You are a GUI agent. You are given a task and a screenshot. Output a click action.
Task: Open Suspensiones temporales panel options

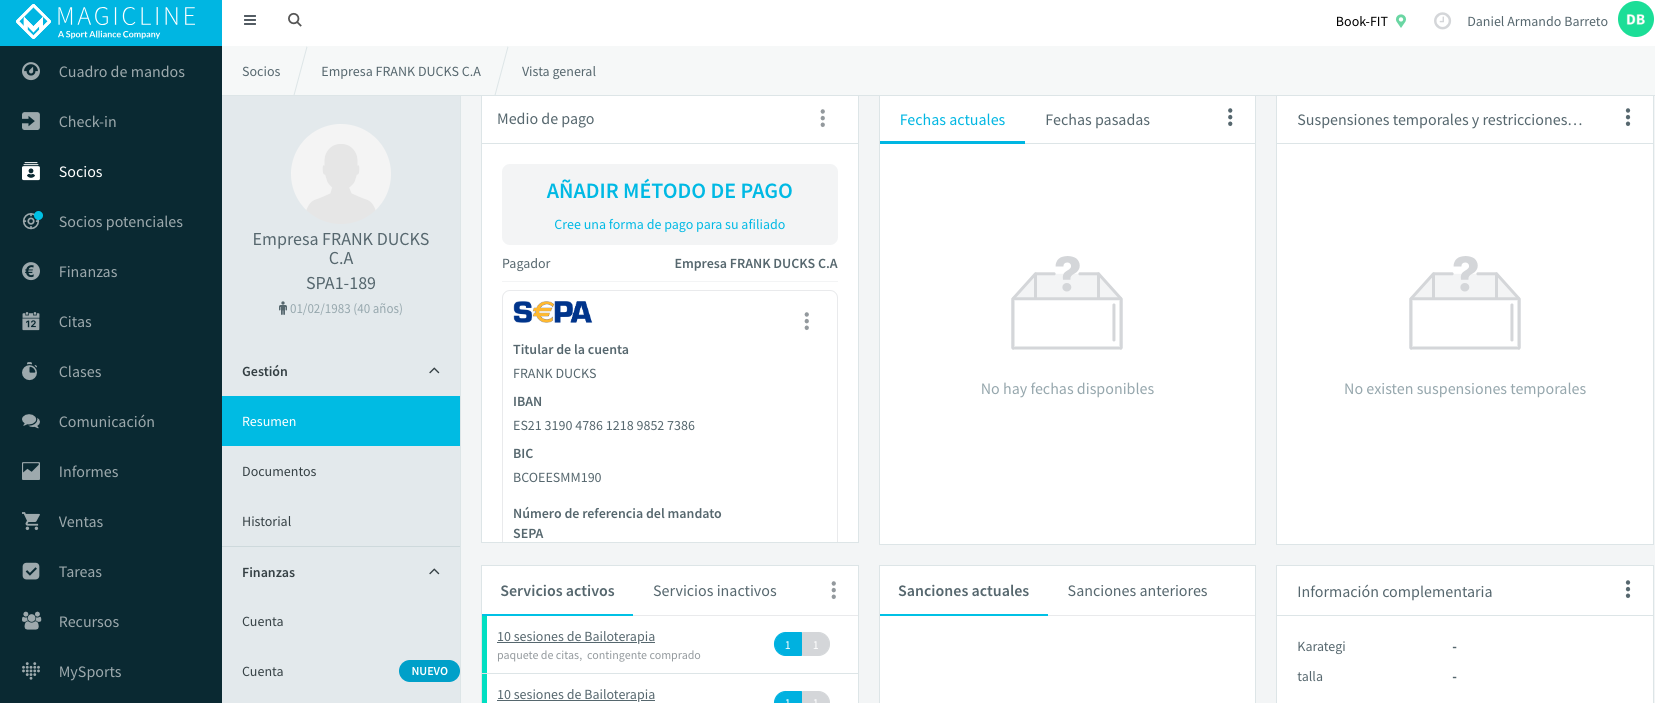(x=1628, y=117)
